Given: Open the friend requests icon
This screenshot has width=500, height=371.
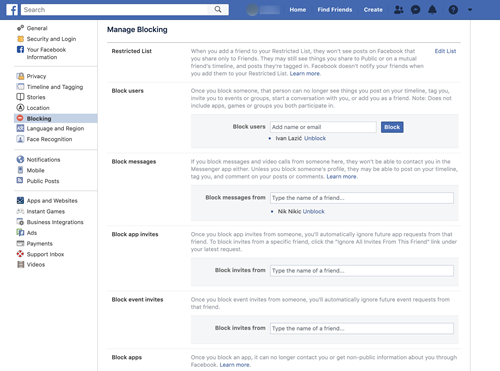Looking at the screenshot, I should pyautogui.click(x=398, y=10).
